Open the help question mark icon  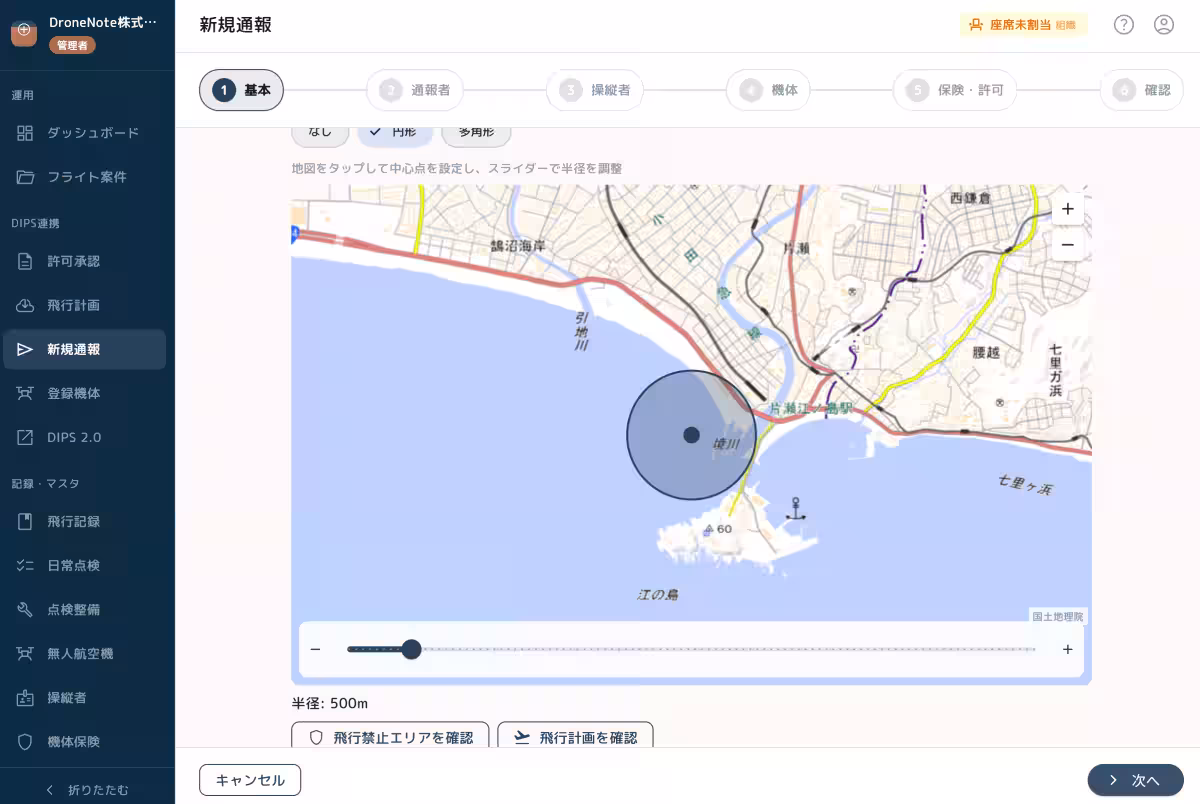coord(1124,25)
